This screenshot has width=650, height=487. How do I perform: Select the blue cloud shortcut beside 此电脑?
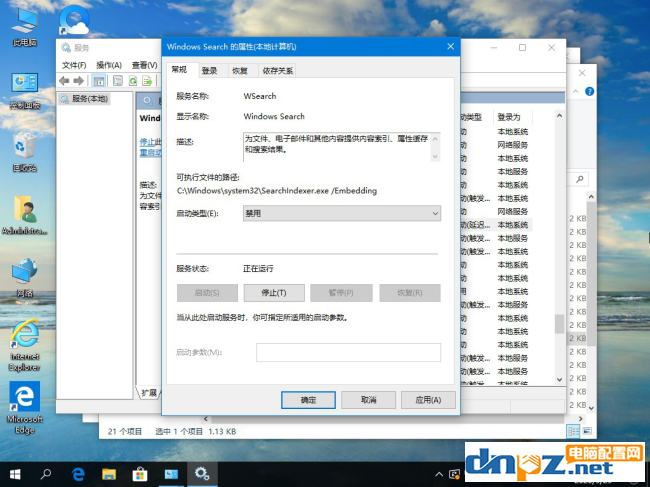pos(74,22)
